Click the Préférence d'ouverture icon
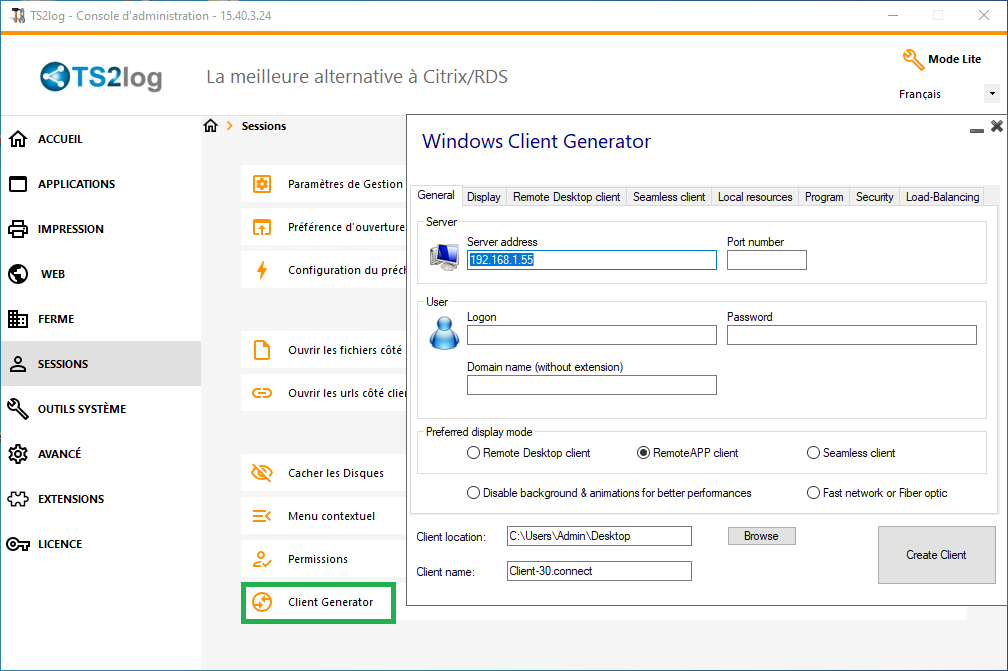 click(x=262, y=227)
